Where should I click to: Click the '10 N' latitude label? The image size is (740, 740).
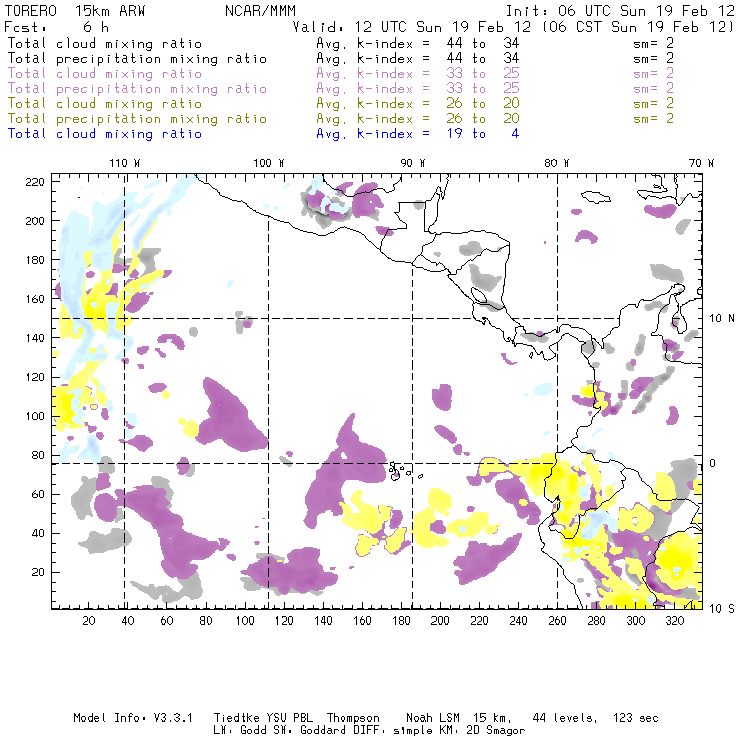[722, 319]
